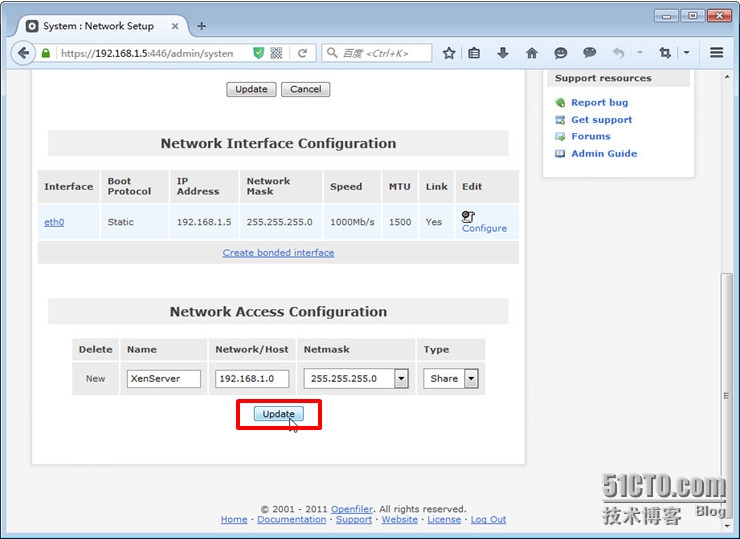Reload the page with the refresh icon
Viewport: 740px width, 539px height.
(x=303, y=53)
